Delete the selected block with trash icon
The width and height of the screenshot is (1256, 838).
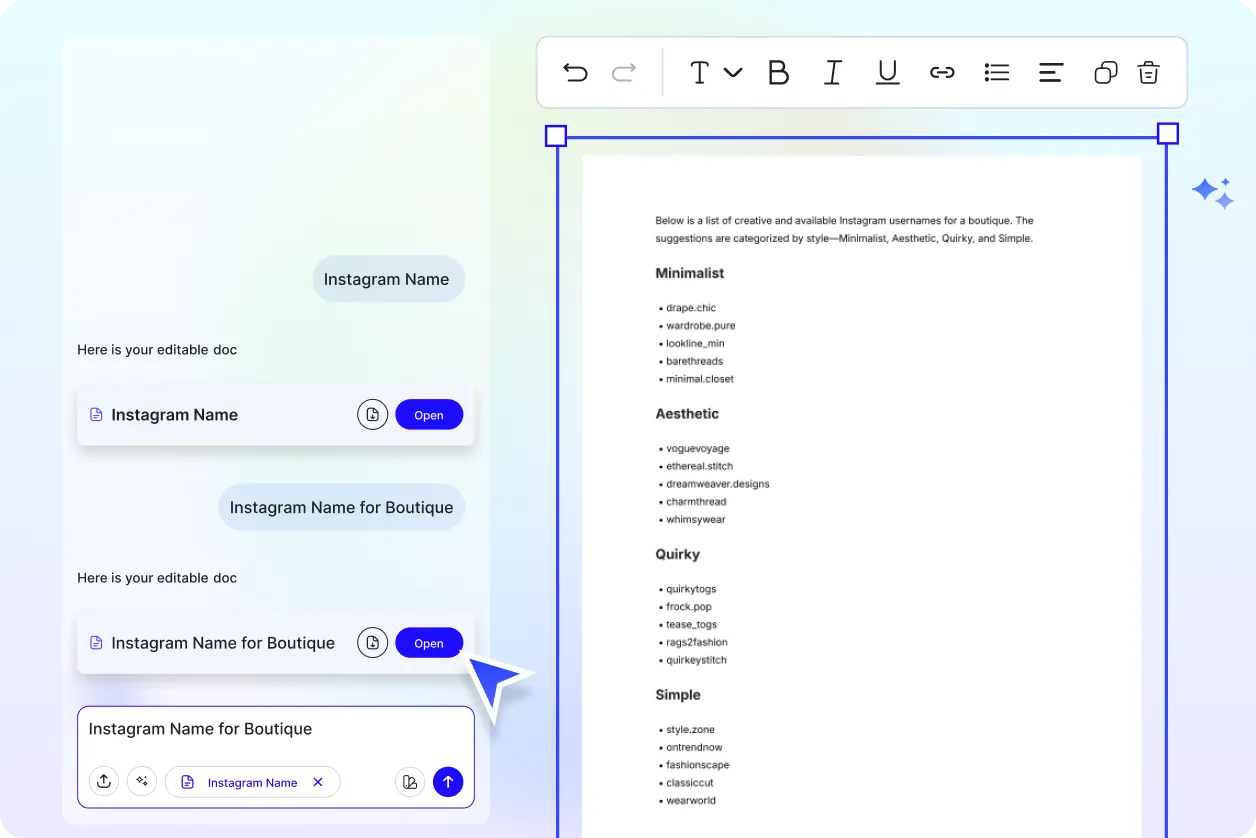pos(1149,72)
